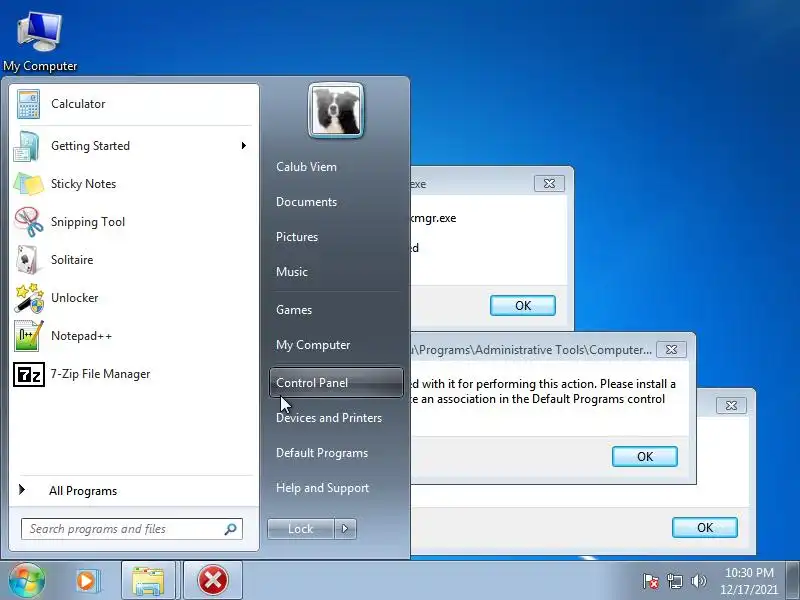Viewport: 800px width, 600px height.
Task: Click the Snipping Tool label text
Action: click(x=88, y=222)
